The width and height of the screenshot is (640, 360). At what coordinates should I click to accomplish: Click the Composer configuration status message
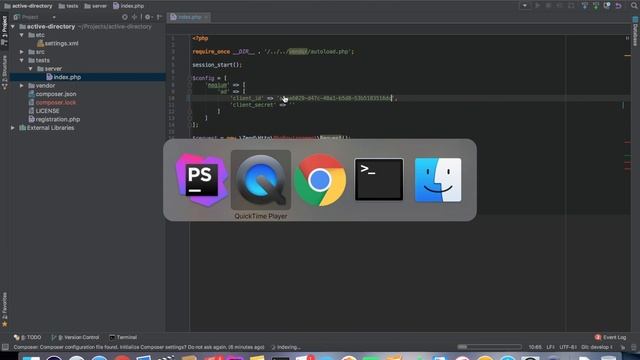click(139, 347)
